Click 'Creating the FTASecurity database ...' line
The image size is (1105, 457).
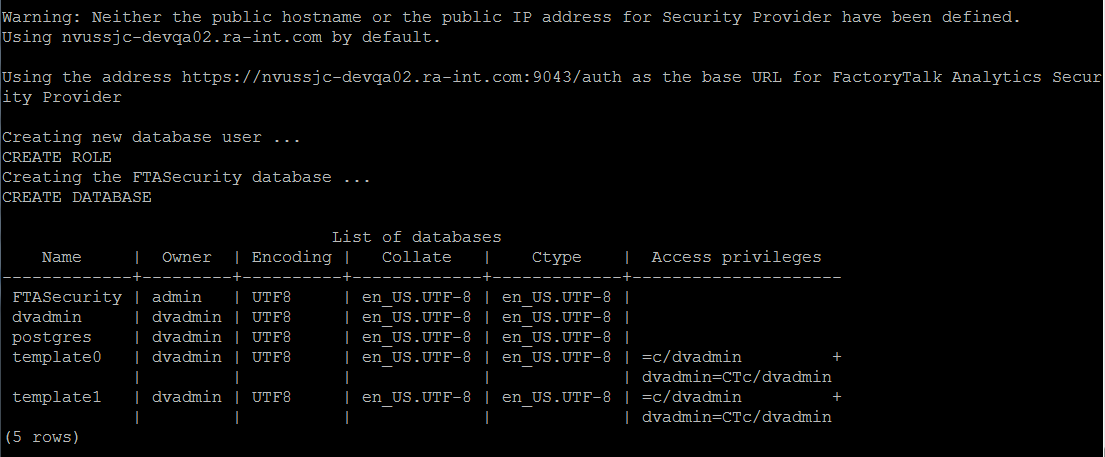pos(187,177)
